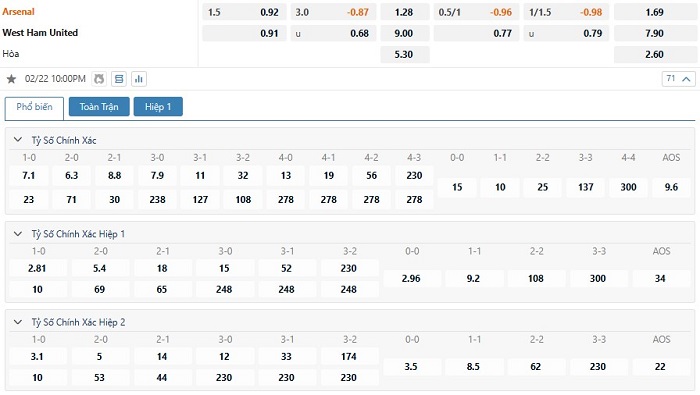
Task: Choose first half draw odds 2.60
Action: click(x=654, y=54)
